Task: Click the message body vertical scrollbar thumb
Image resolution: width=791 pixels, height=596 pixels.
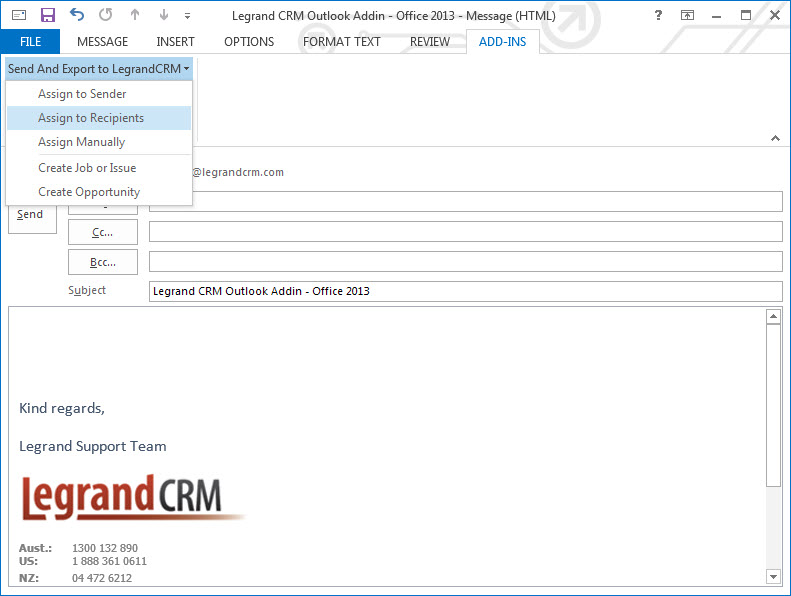Action: (x=773, y=405)
